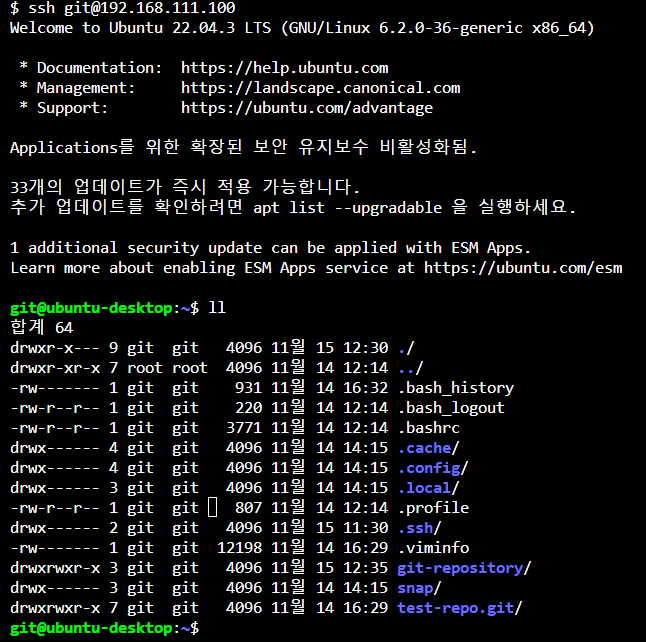Viewport: 646px width, 642px height.
Task: Click the .bash_logout file name
Action: coord(452,408)
